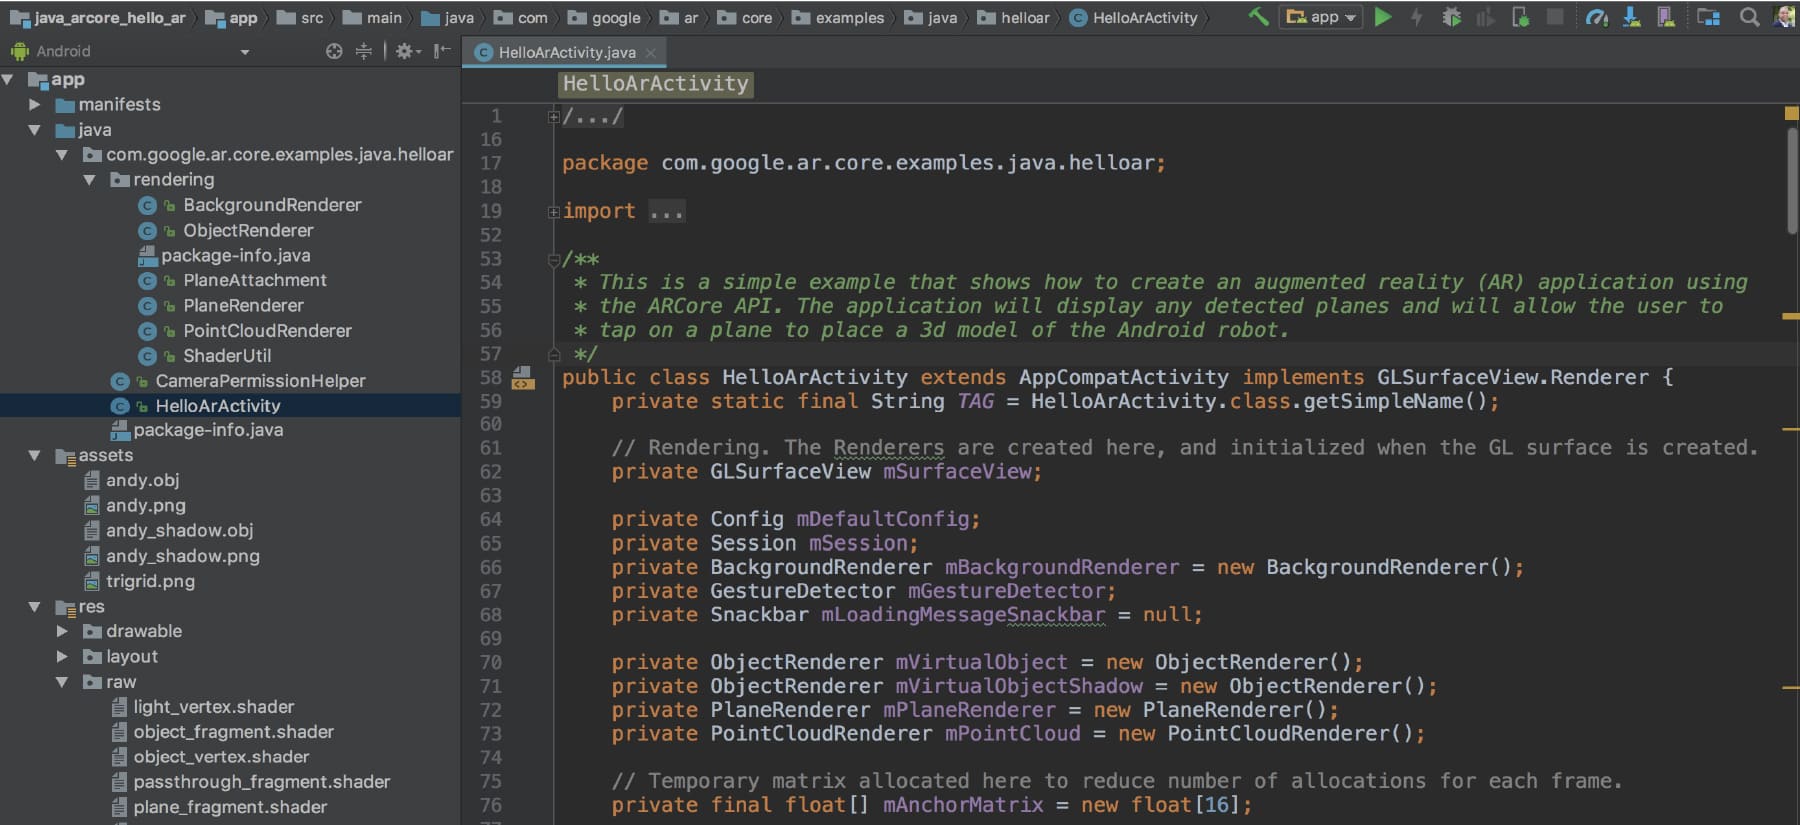
Task: Open the app run configuration dropdown
Action: (x=1322, y=17)
